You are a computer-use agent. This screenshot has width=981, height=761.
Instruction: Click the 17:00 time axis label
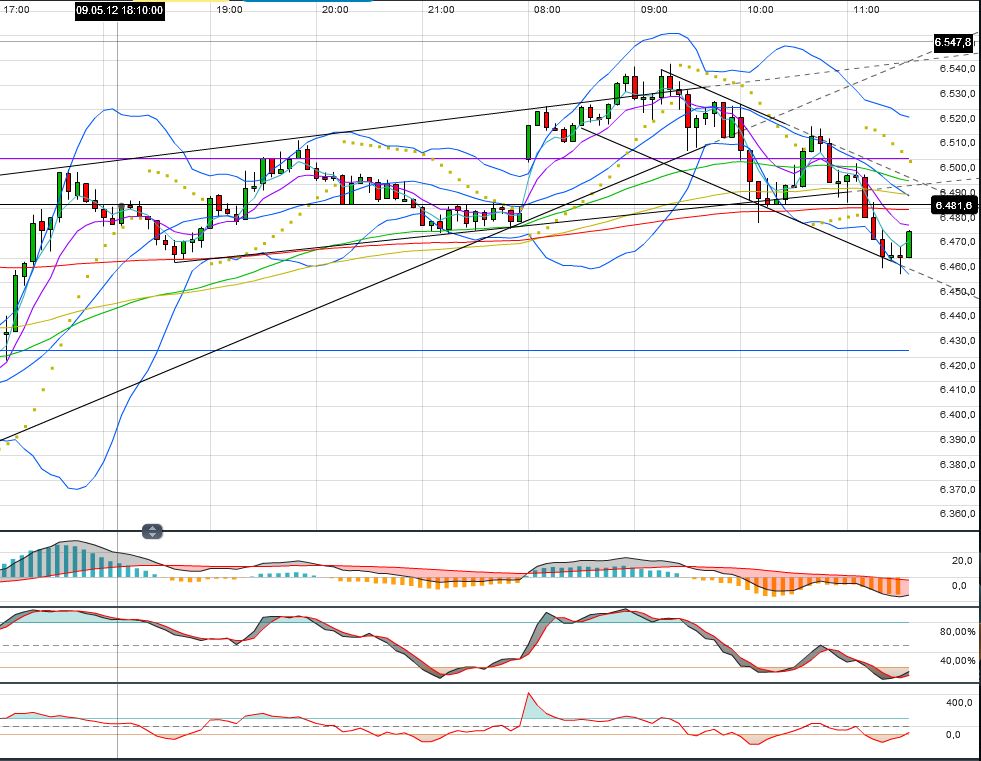pyautogui.click(x=16, y=10)
